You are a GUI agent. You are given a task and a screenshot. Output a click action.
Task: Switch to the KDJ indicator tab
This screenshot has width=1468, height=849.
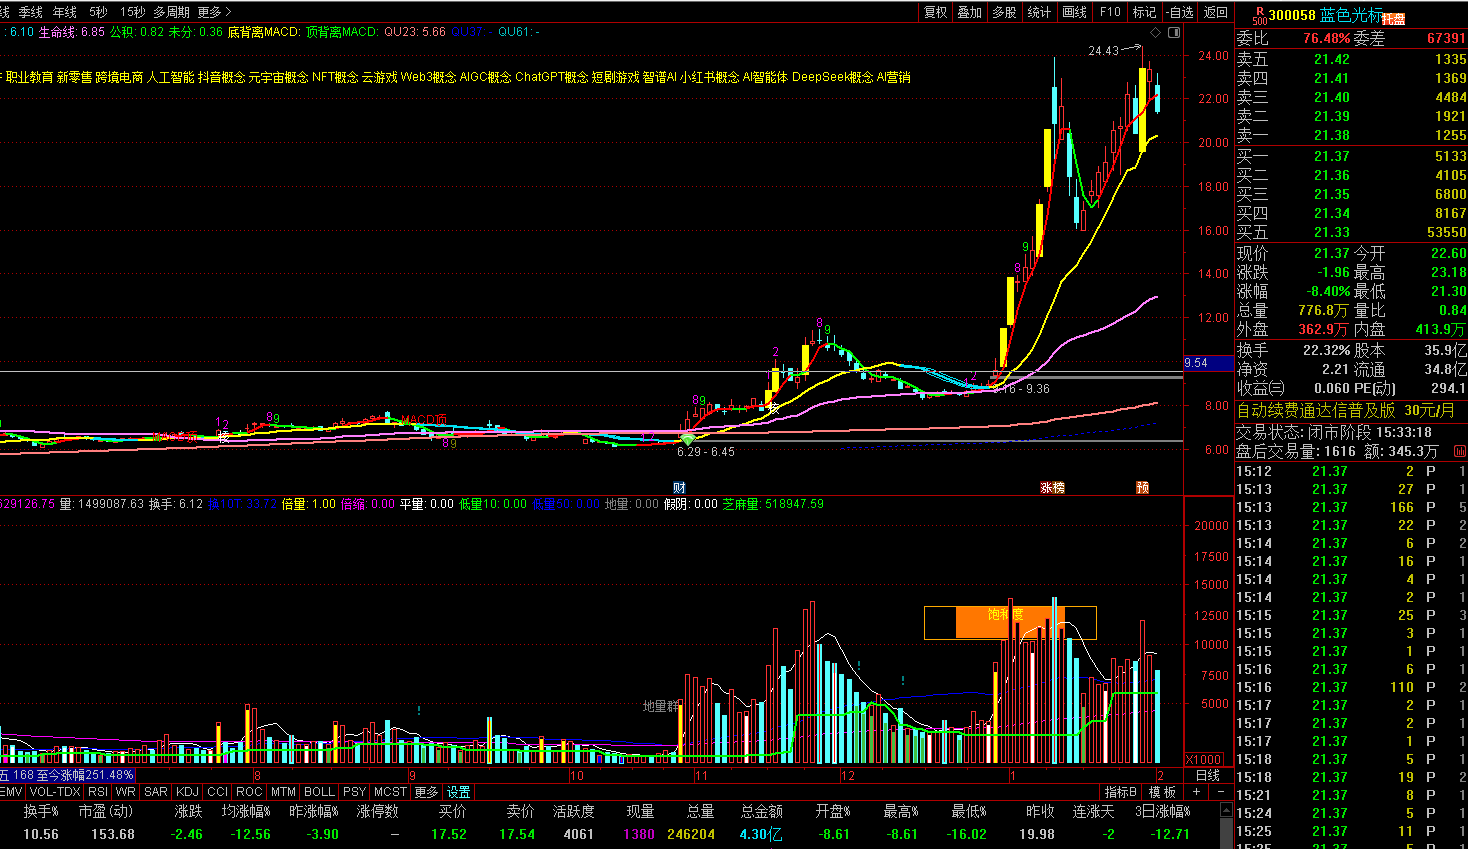187,792
